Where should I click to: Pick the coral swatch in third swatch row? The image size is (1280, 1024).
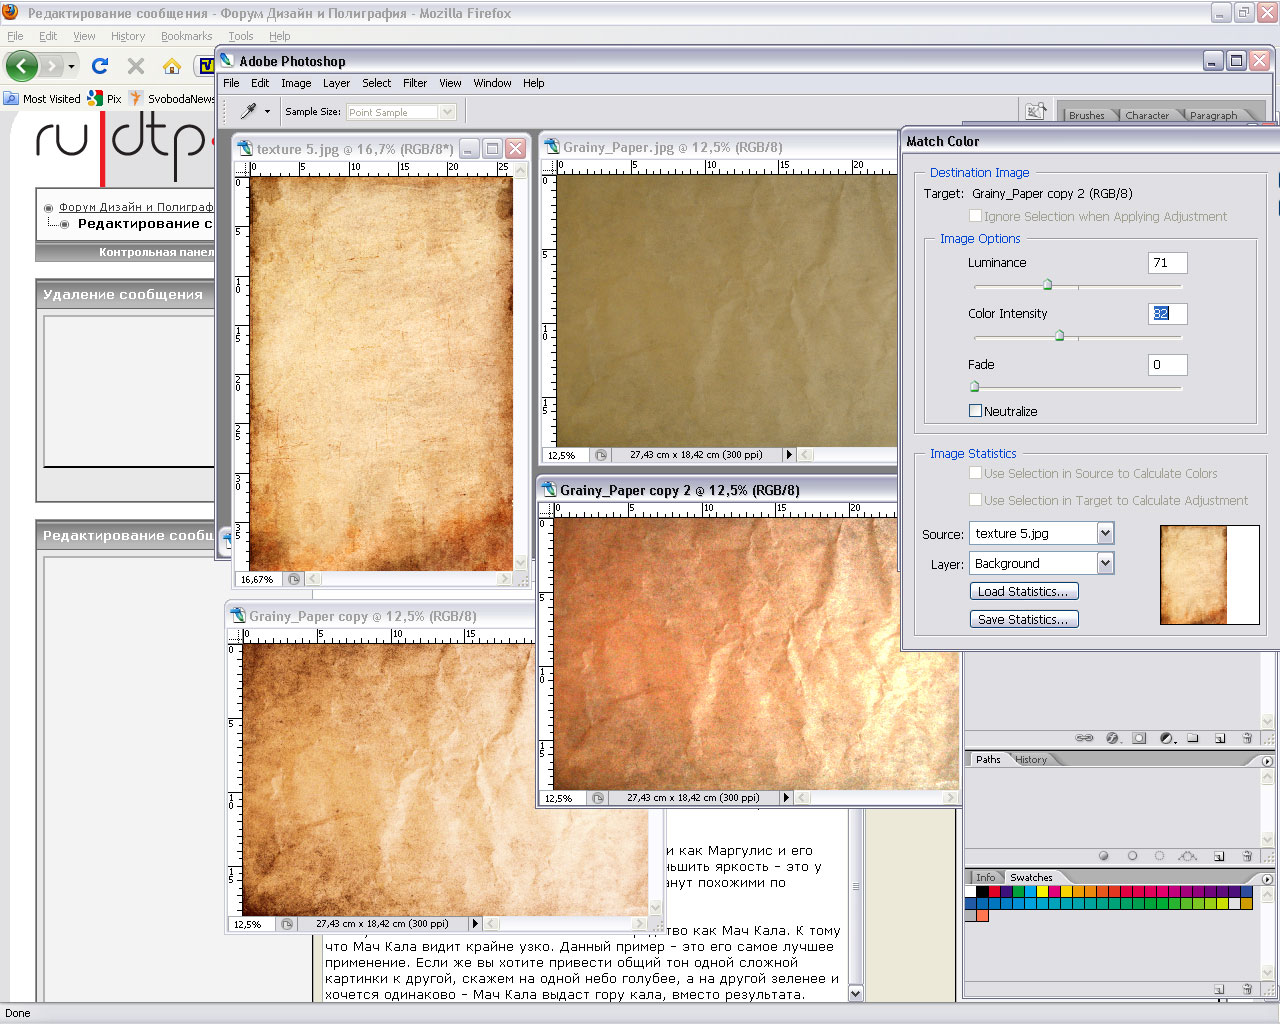983,915
